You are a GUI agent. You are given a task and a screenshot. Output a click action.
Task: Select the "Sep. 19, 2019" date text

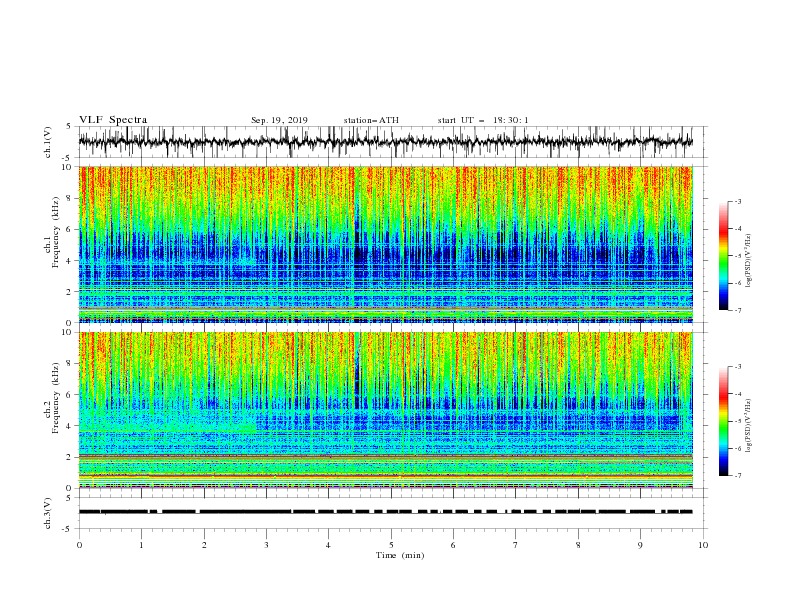click(x=279, y=120)
